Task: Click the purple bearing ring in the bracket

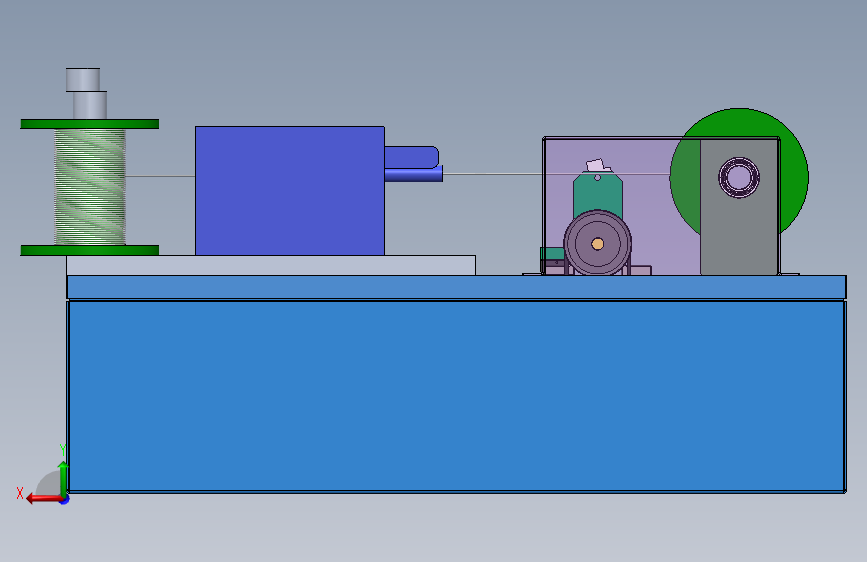Action: 739,178
